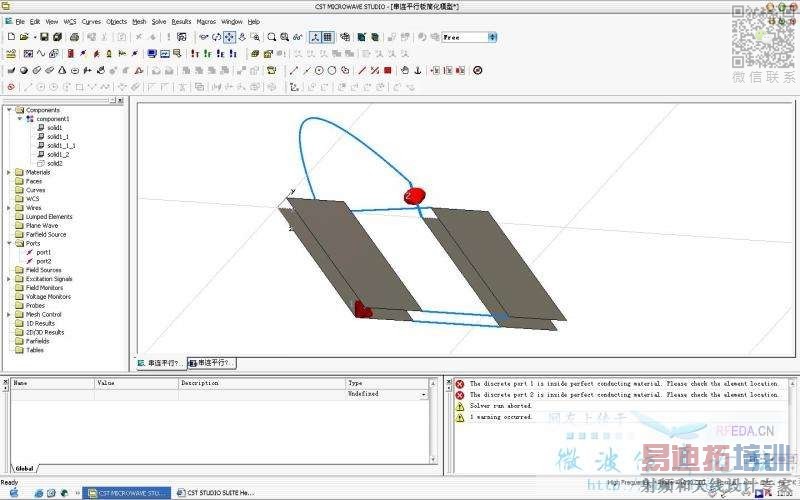Viewport: 800px width, 500px height.
Task: Switch to the first 3D view tab
Action: (160, 363)
